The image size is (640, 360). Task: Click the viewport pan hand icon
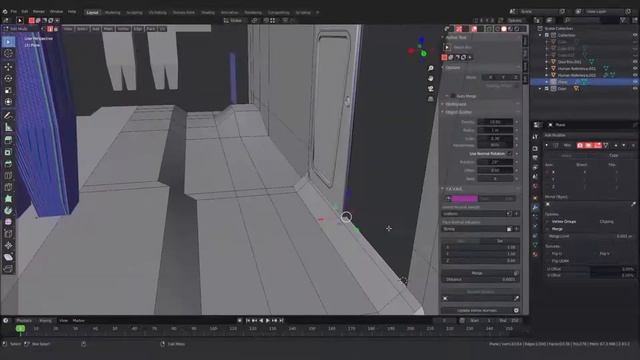coord(431,78)
